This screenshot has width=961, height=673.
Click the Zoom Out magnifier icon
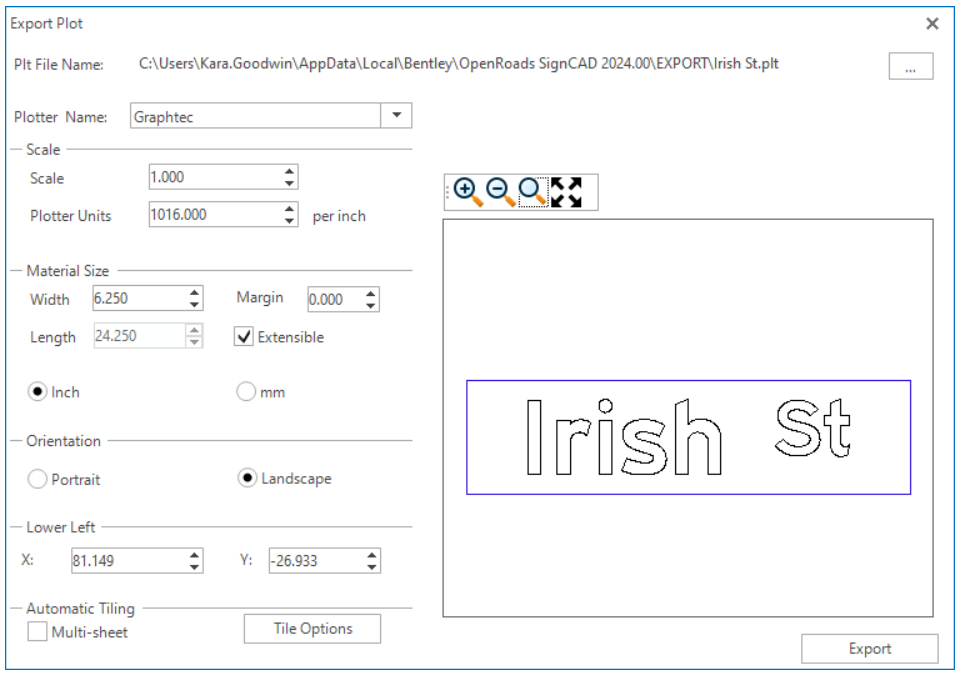point(500,192)
